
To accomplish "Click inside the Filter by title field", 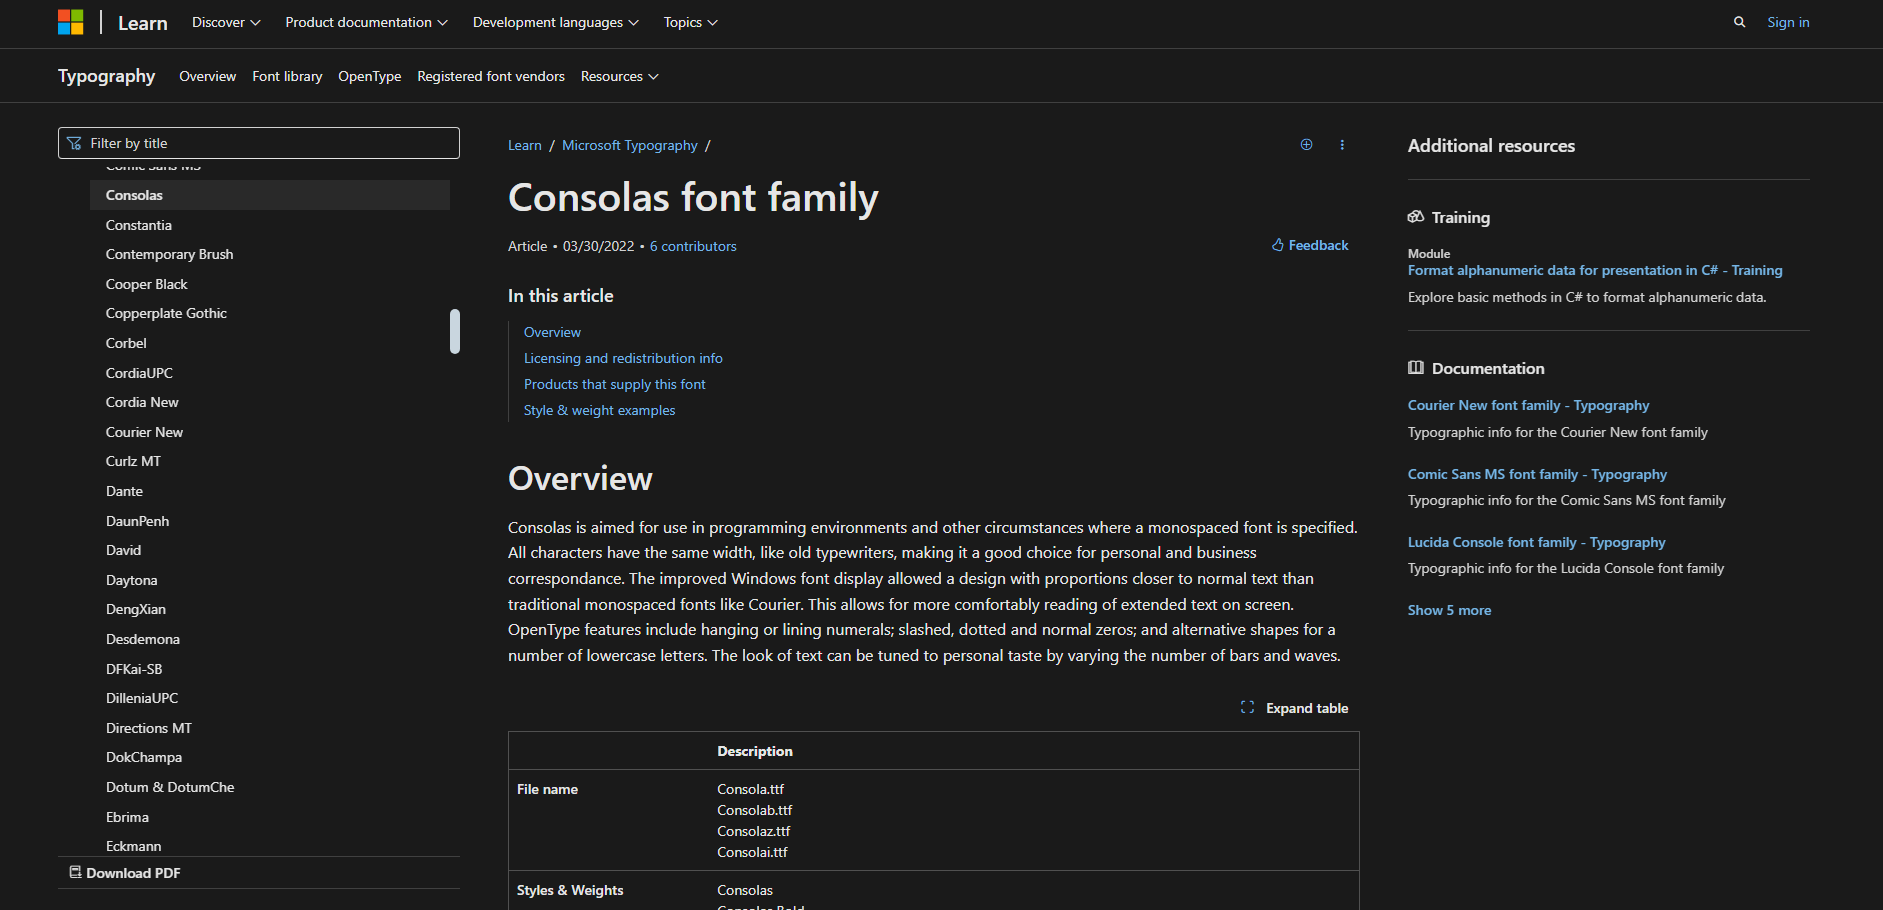I will pyautogui.click(x=260, y=142).
